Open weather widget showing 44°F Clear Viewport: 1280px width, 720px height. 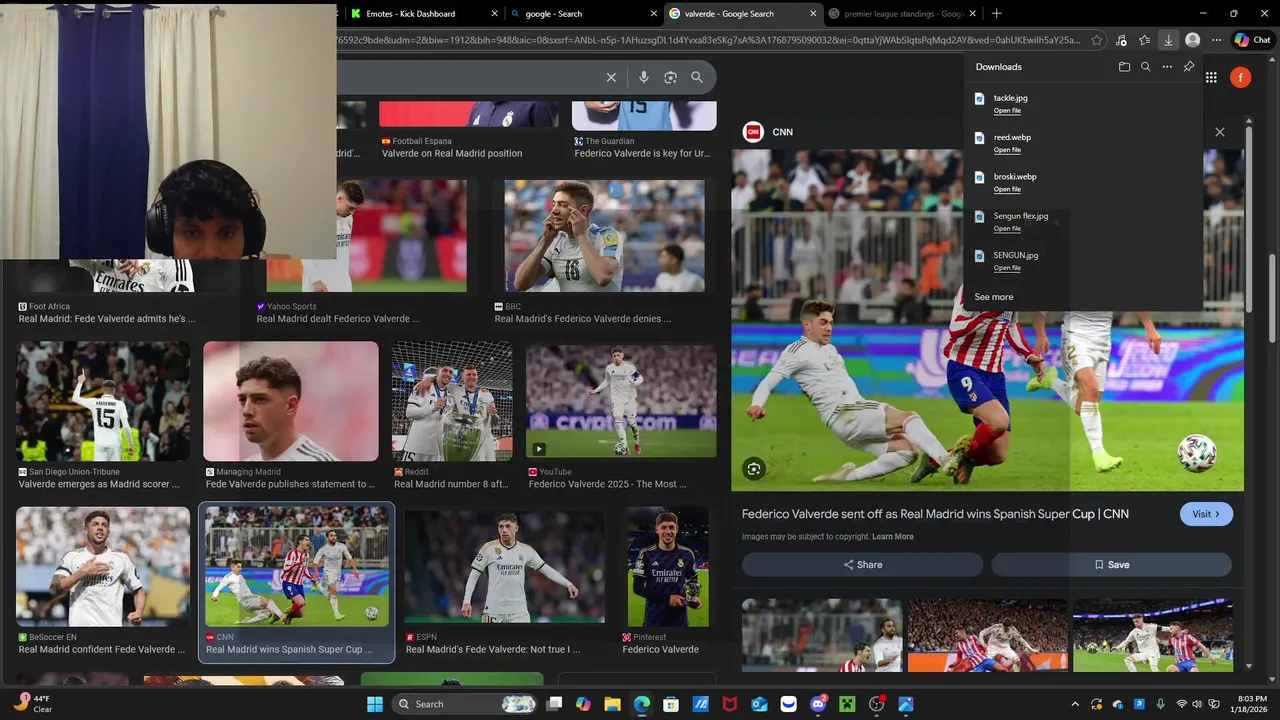32,704
